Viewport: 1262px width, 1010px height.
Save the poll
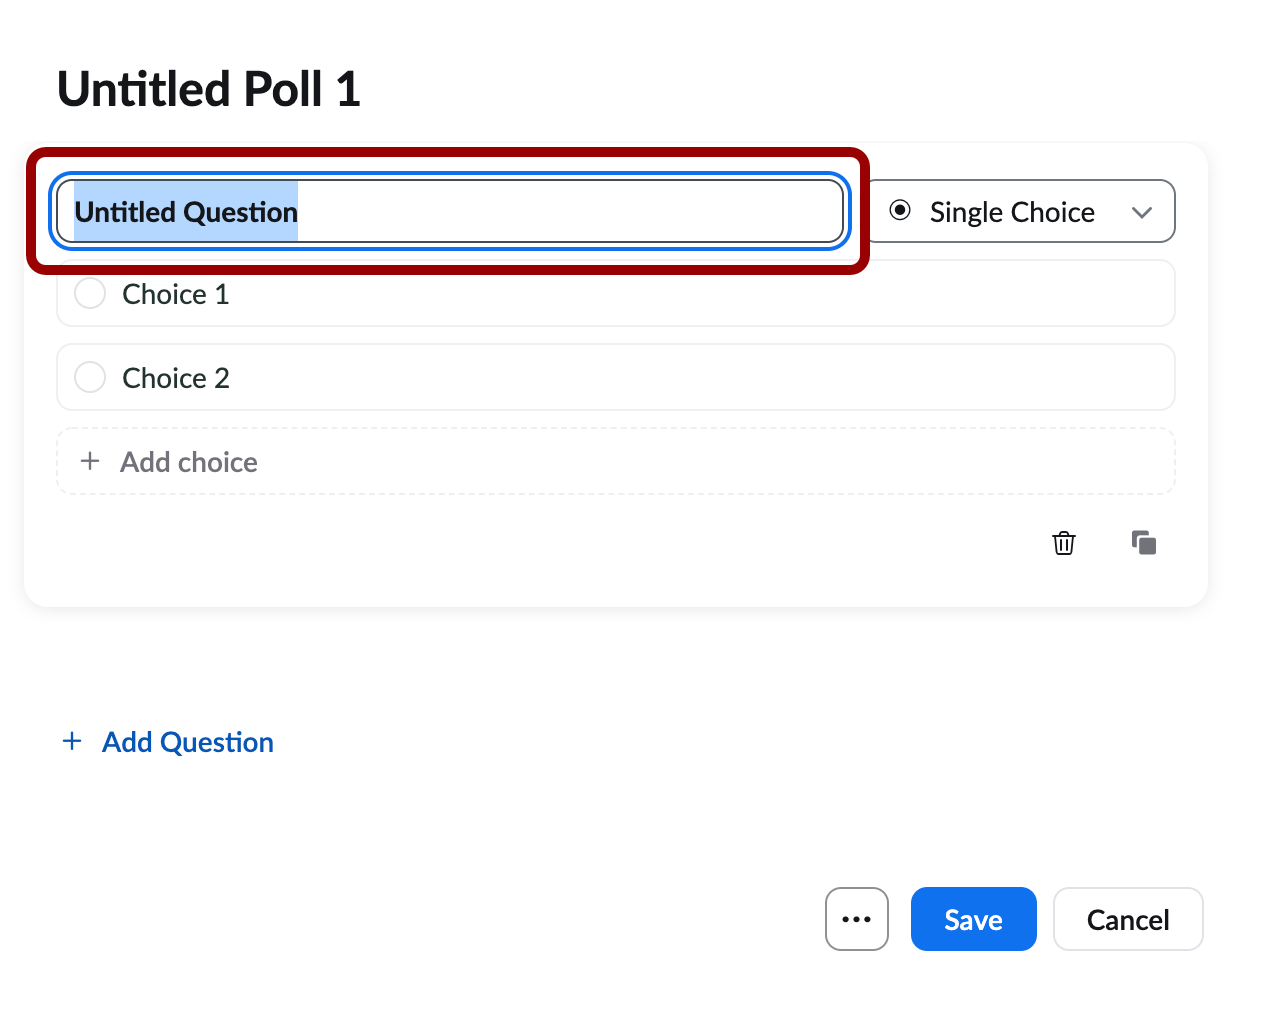tap(973, 918)
